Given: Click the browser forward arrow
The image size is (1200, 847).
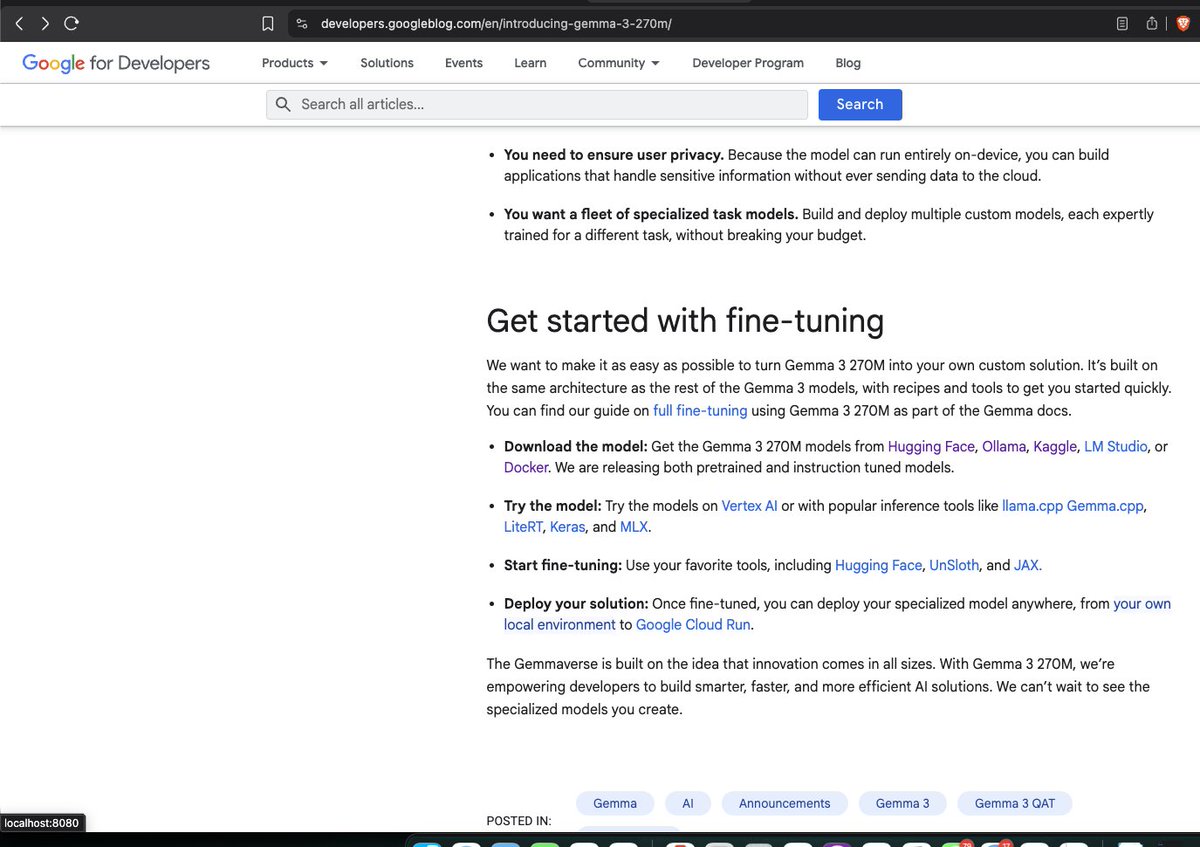Looking at the screenshot, I should 45,23.
